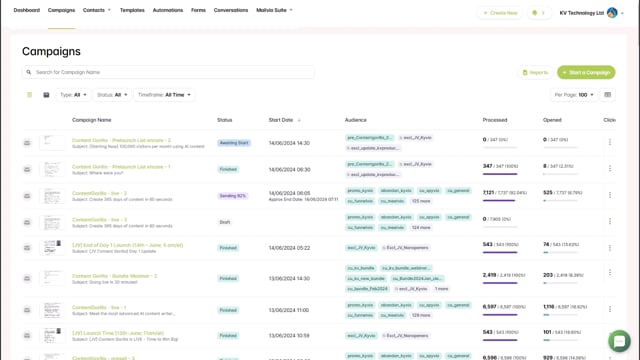Select the Campaigns nav tab
The image size is (640, 360).
coord(61,10)
